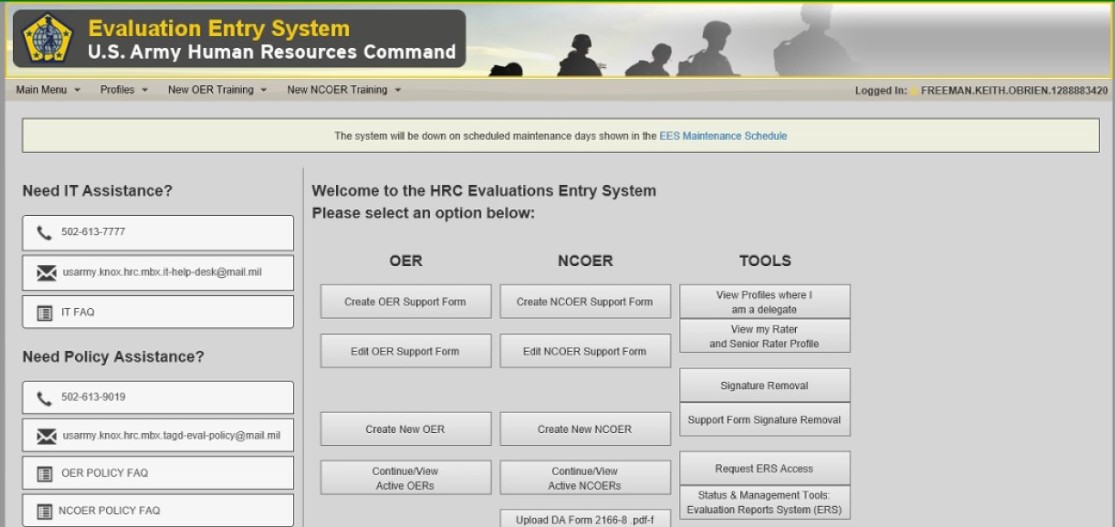Click the list icon next to OER POLICY FAQ

tap(45, 473)
